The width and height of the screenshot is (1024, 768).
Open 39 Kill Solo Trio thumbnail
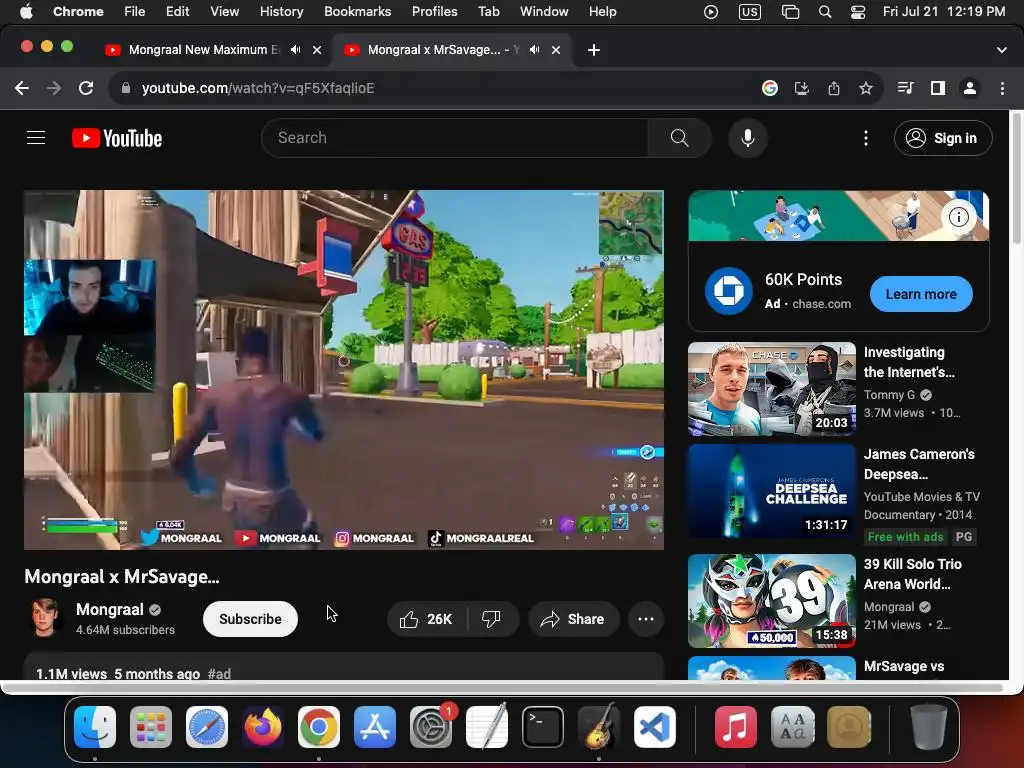pyautogui.click(x=772, y=601)
